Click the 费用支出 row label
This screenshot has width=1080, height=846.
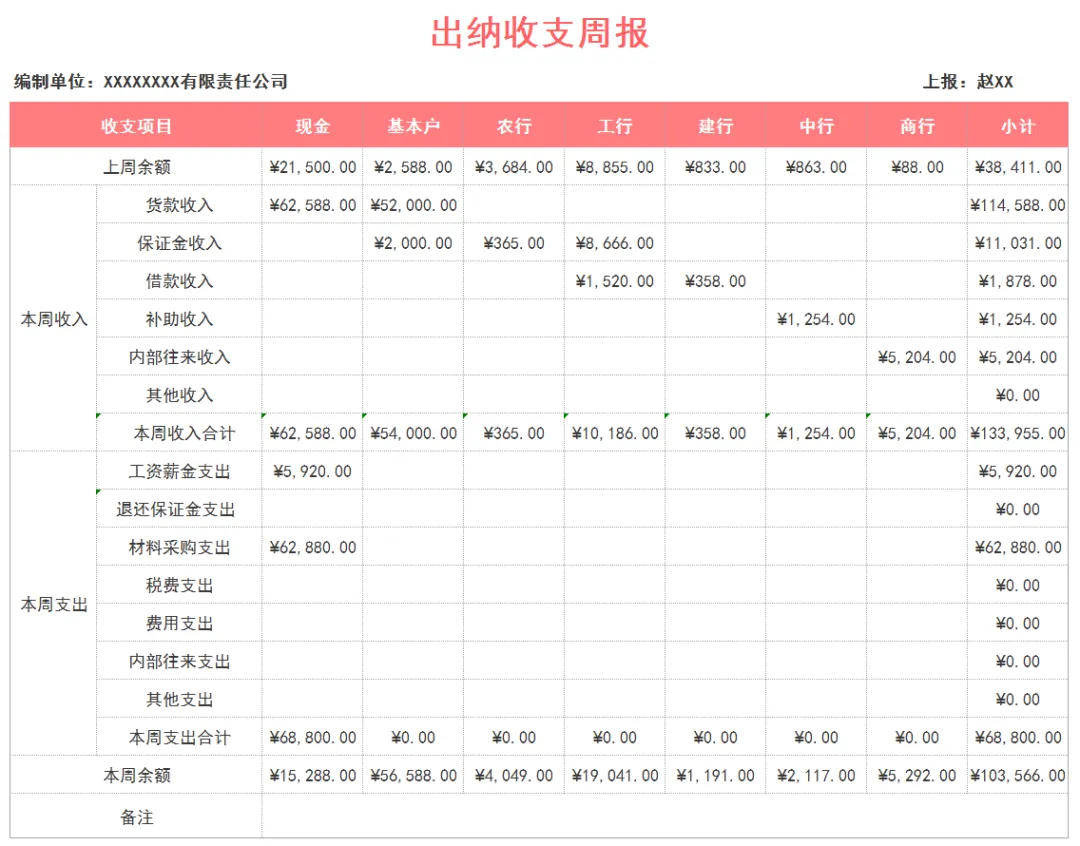click(179, 623)
